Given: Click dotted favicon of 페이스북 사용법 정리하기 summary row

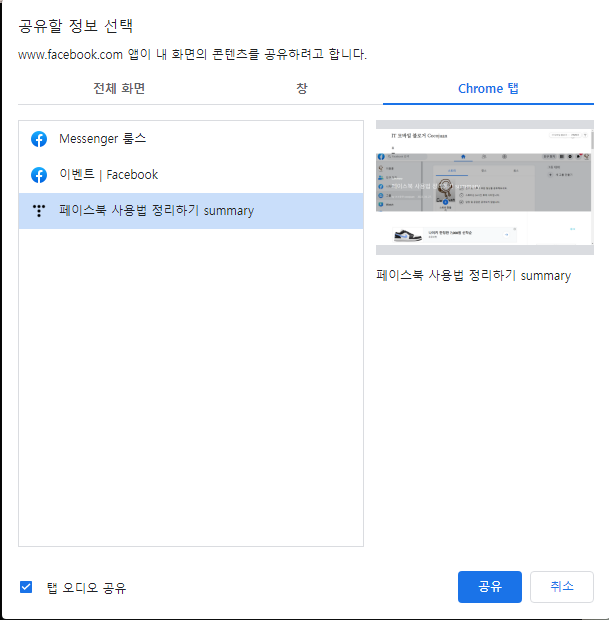Looking at the screenshot, I should click(39, 211).
